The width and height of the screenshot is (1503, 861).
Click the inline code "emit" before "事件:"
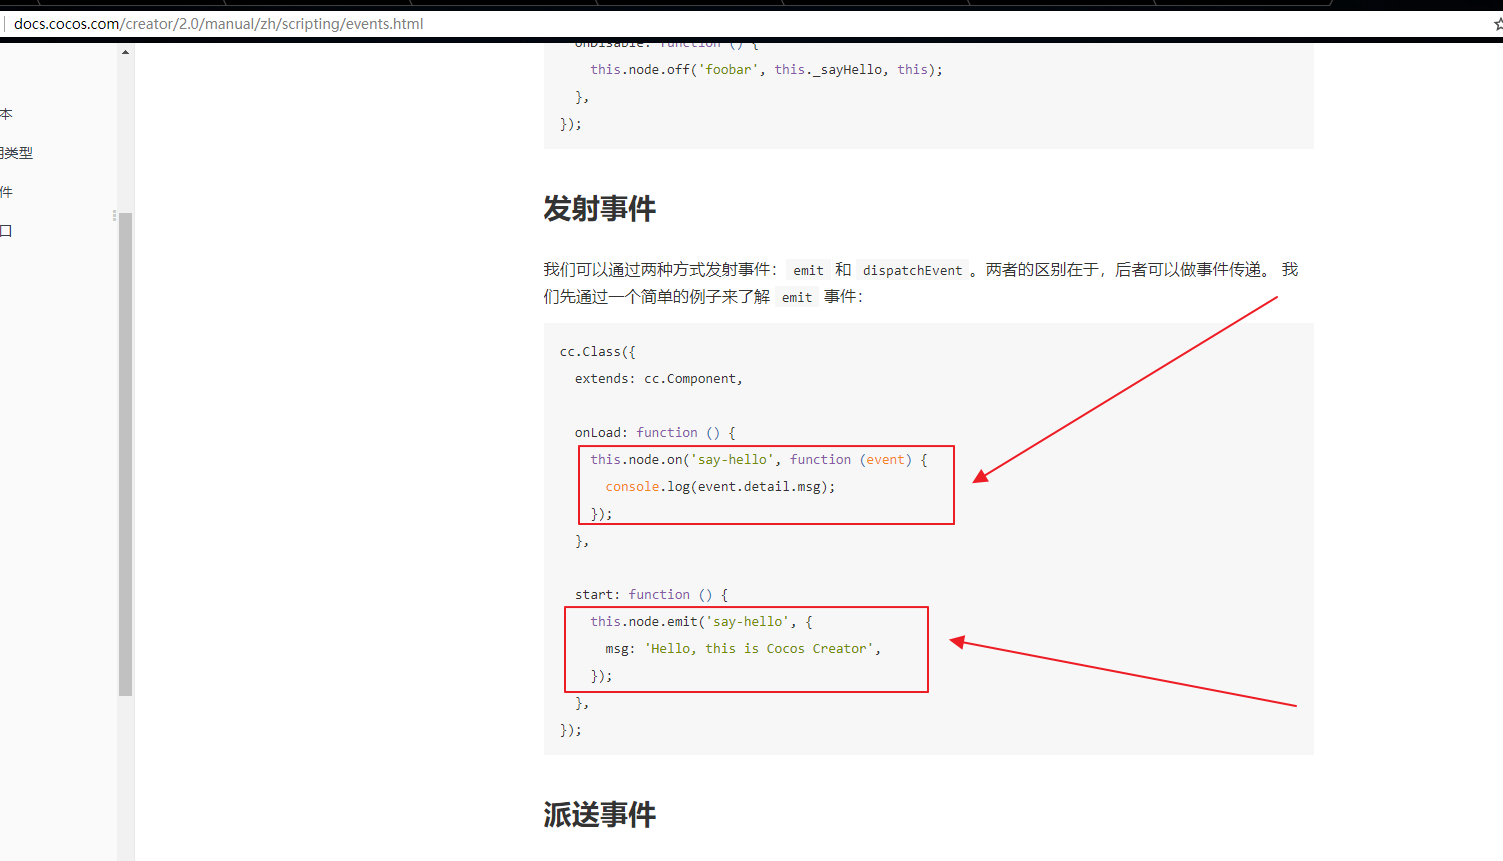click(x=797, y=297)
